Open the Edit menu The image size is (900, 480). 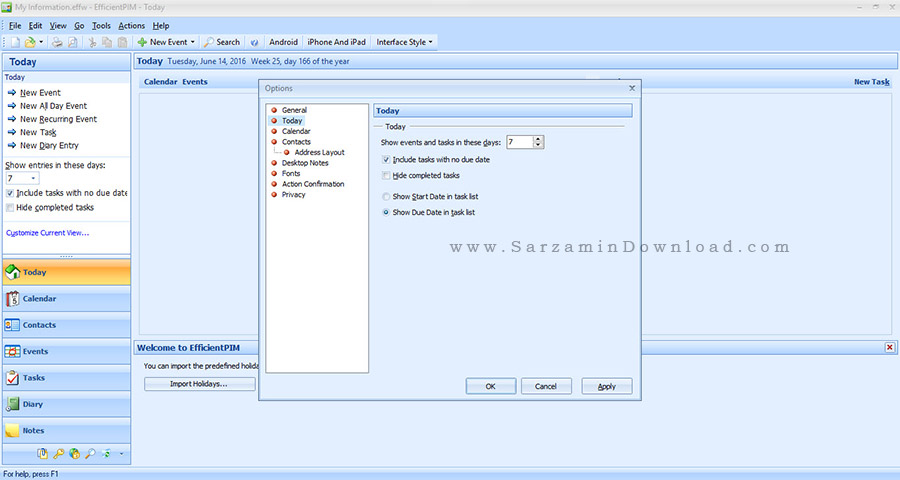36,26
